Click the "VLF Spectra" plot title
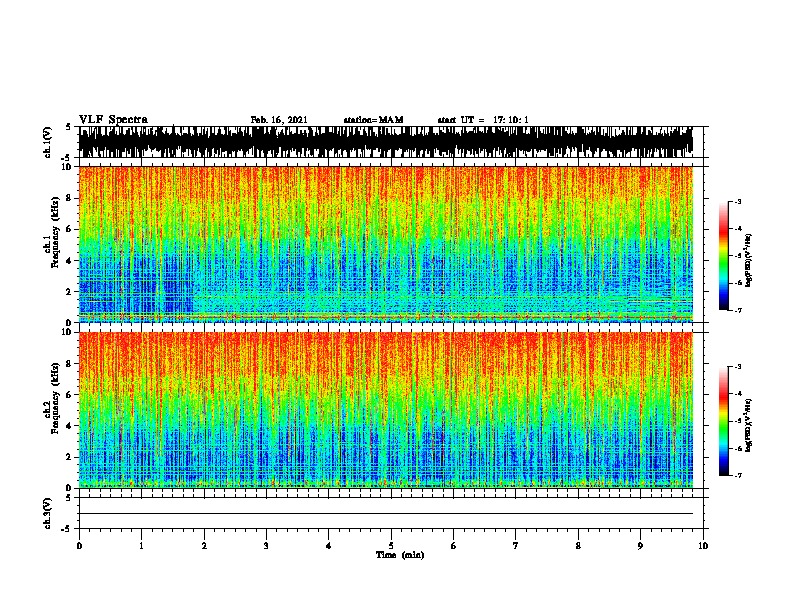 113,120
